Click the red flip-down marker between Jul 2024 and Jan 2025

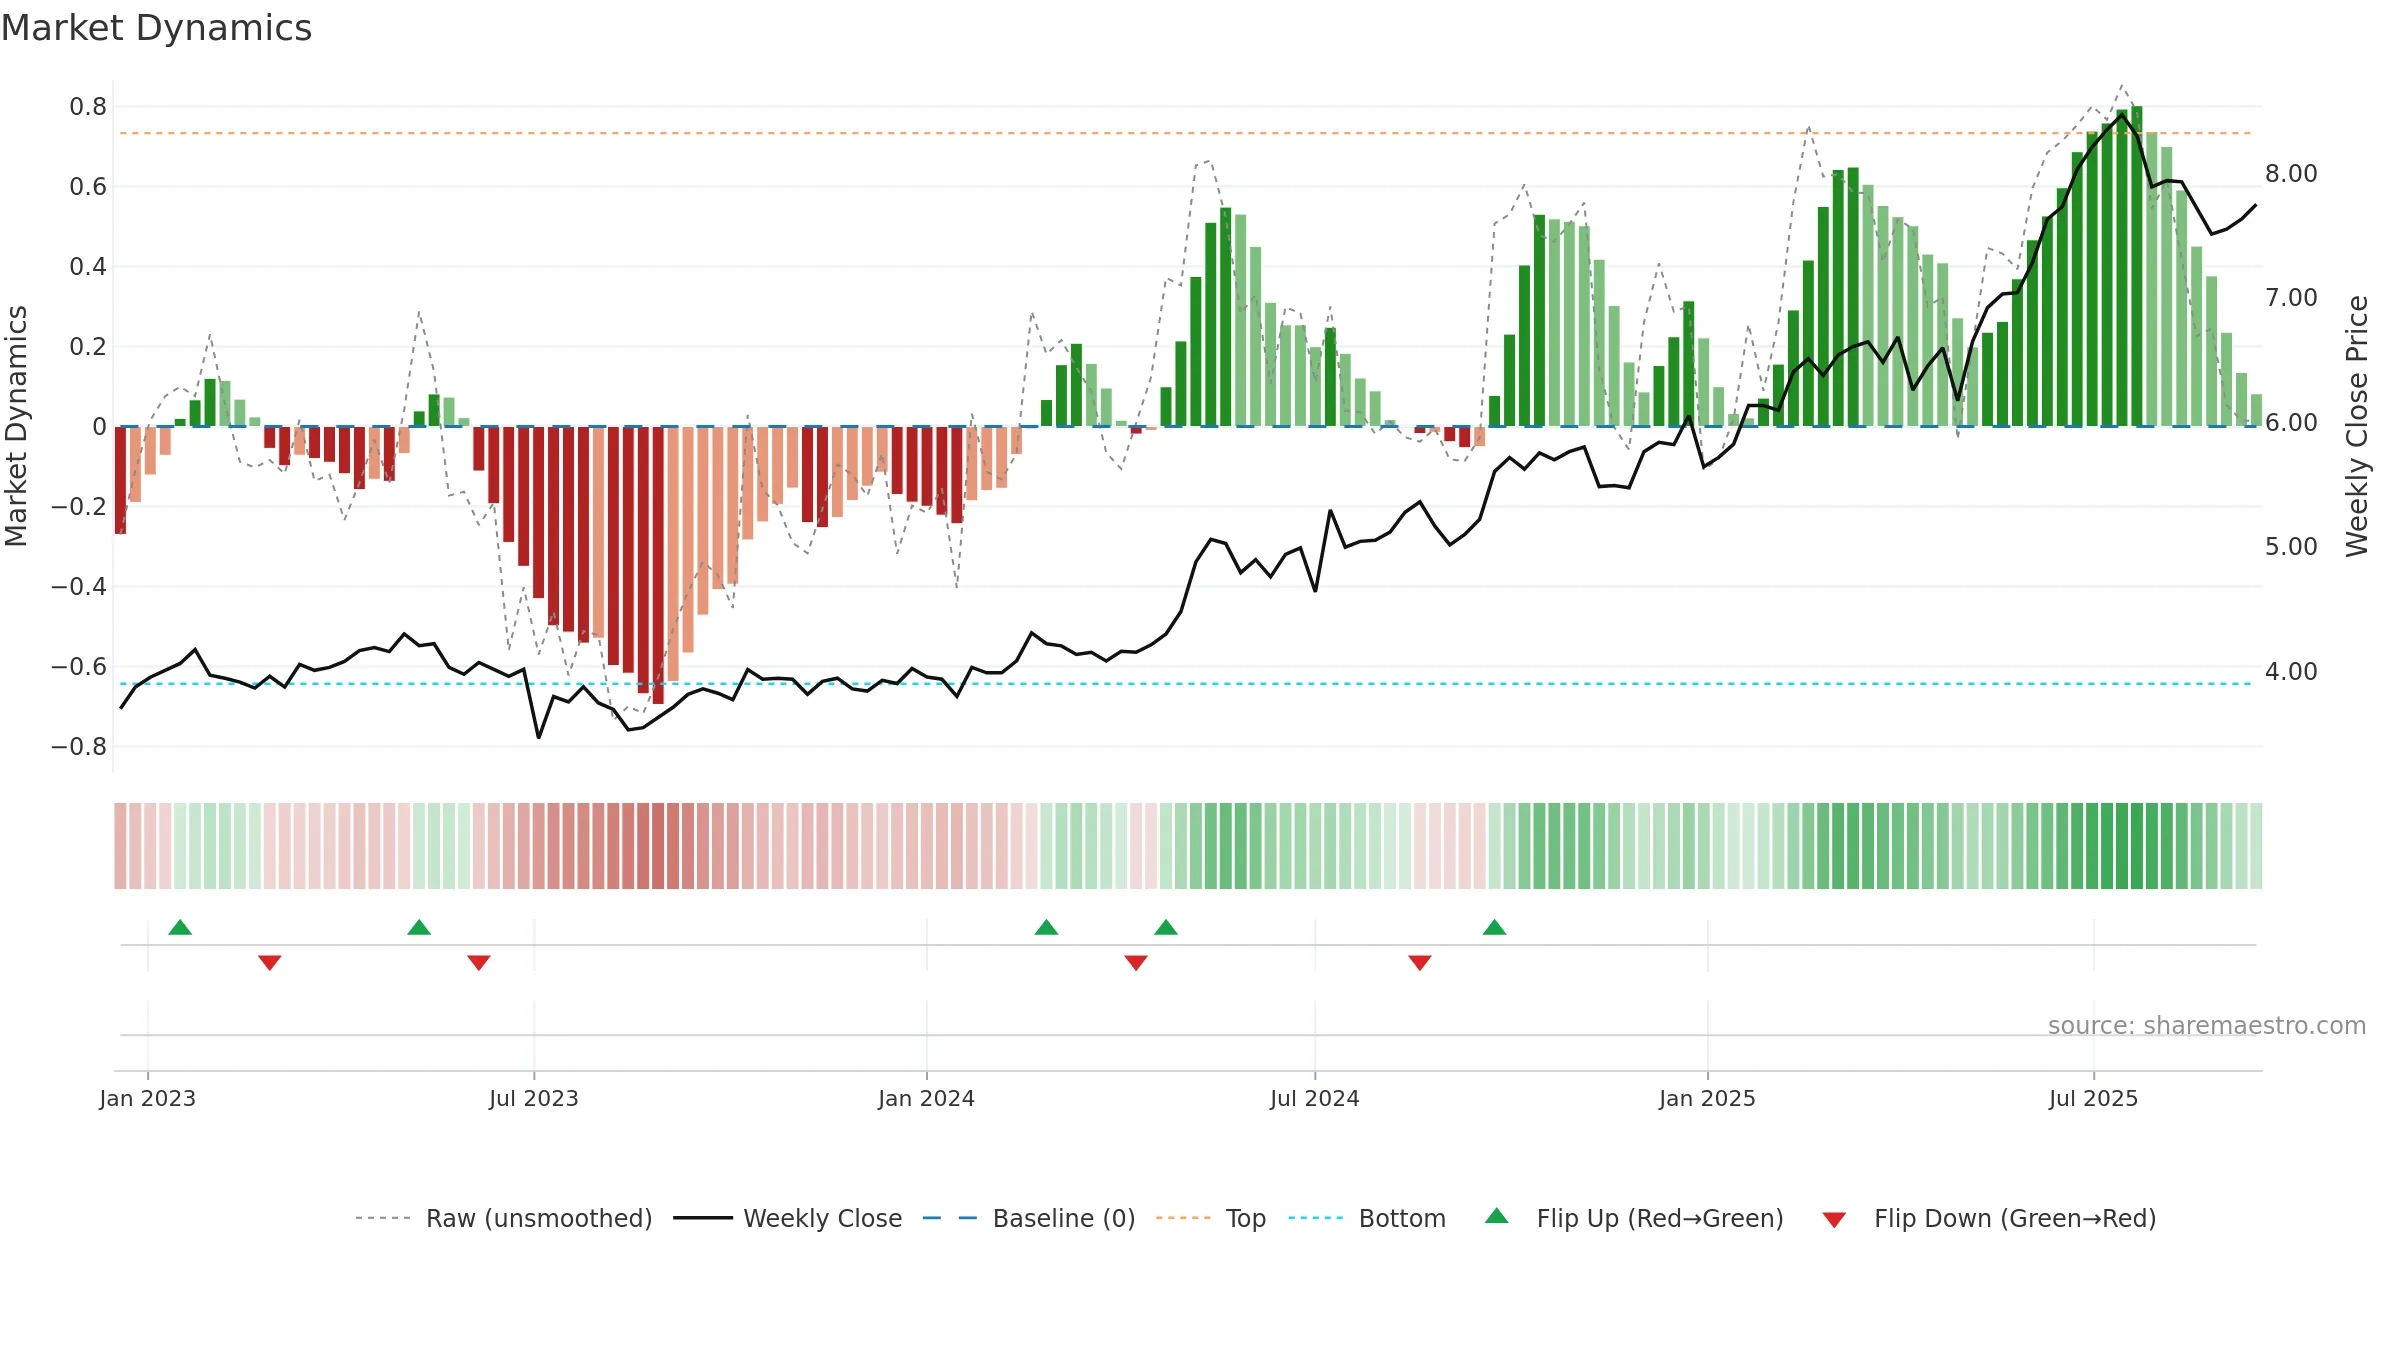click(x=1420, y=963)
